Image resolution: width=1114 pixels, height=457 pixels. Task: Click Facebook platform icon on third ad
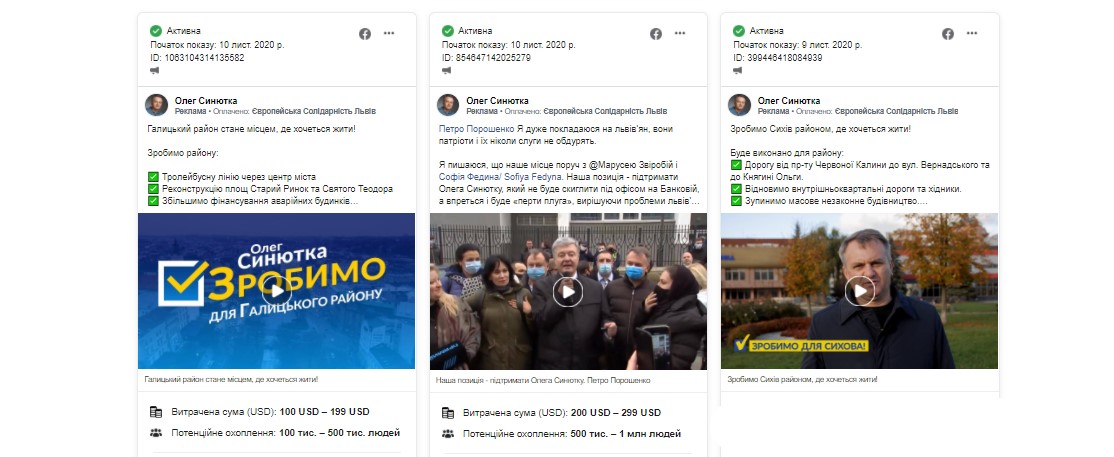click(948, 33)
